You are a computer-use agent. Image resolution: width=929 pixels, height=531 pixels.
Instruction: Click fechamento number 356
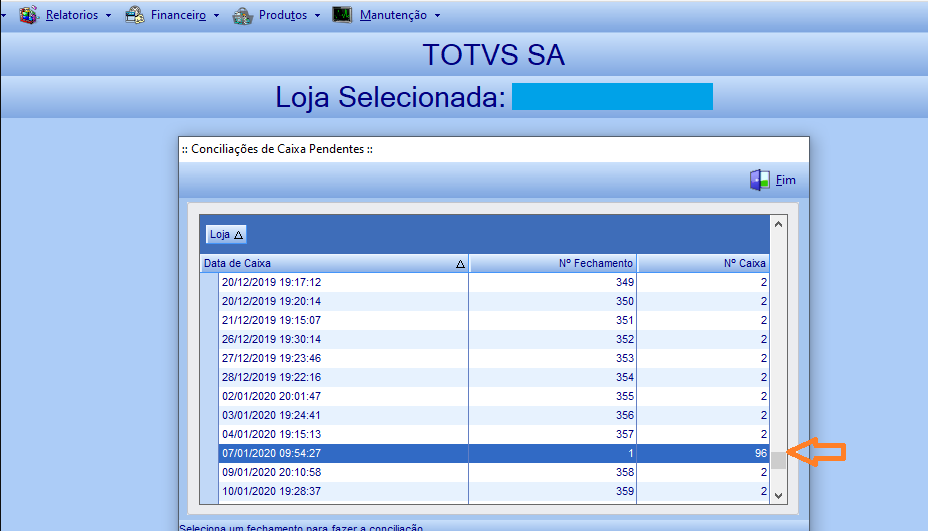(624, 415)
